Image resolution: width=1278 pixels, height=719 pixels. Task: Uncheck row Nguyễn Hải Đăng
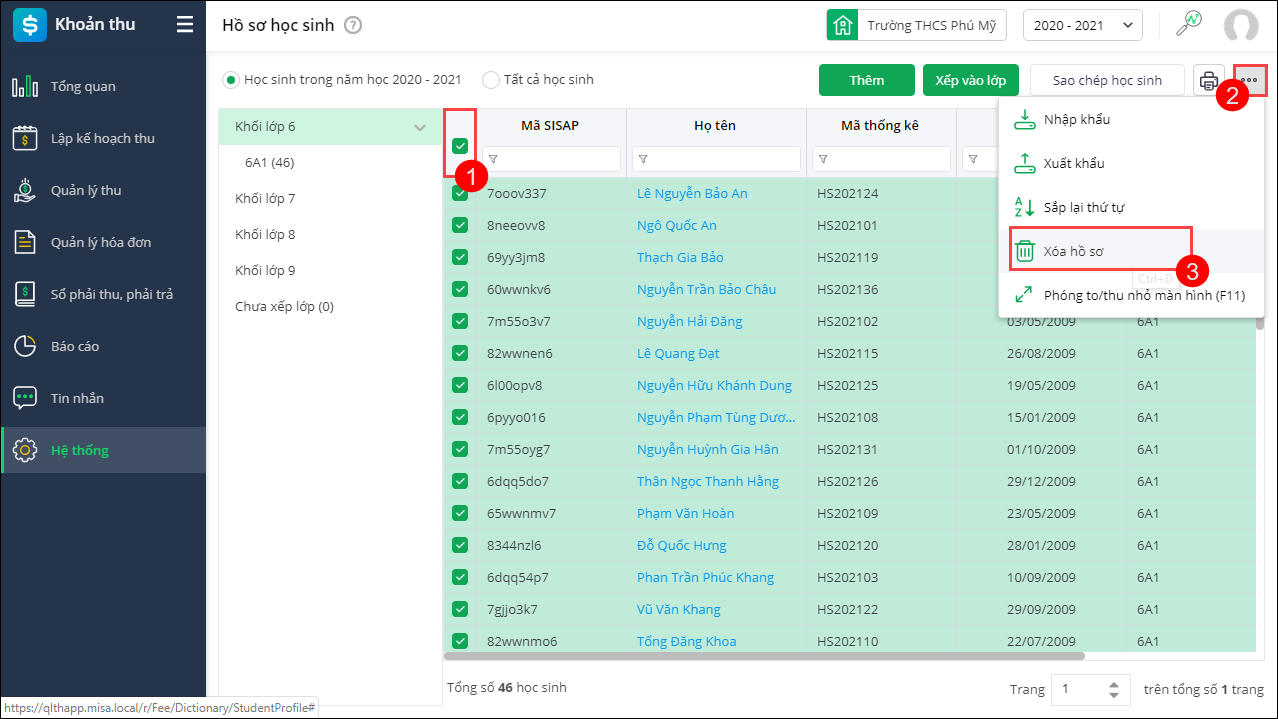(x=460, y=321)
